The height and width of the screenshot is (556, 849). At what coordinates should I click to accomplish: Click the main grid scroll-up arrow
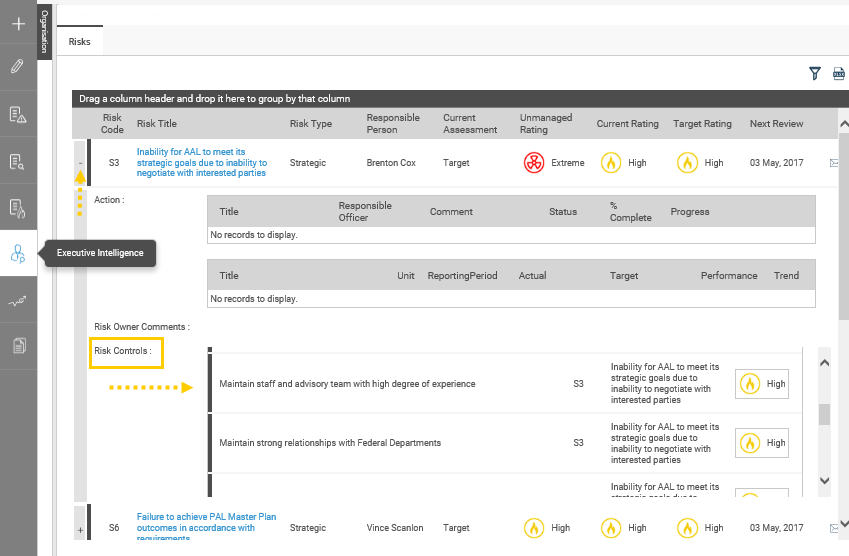pyautogui.click(x=843, y=122)
